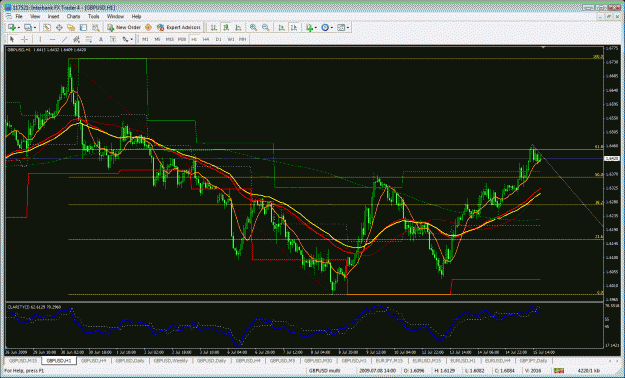Image resolution: width=625 pixels, height=378 pixels.
Task: Switch chart to bar chart icon
Action: [214, 28]
